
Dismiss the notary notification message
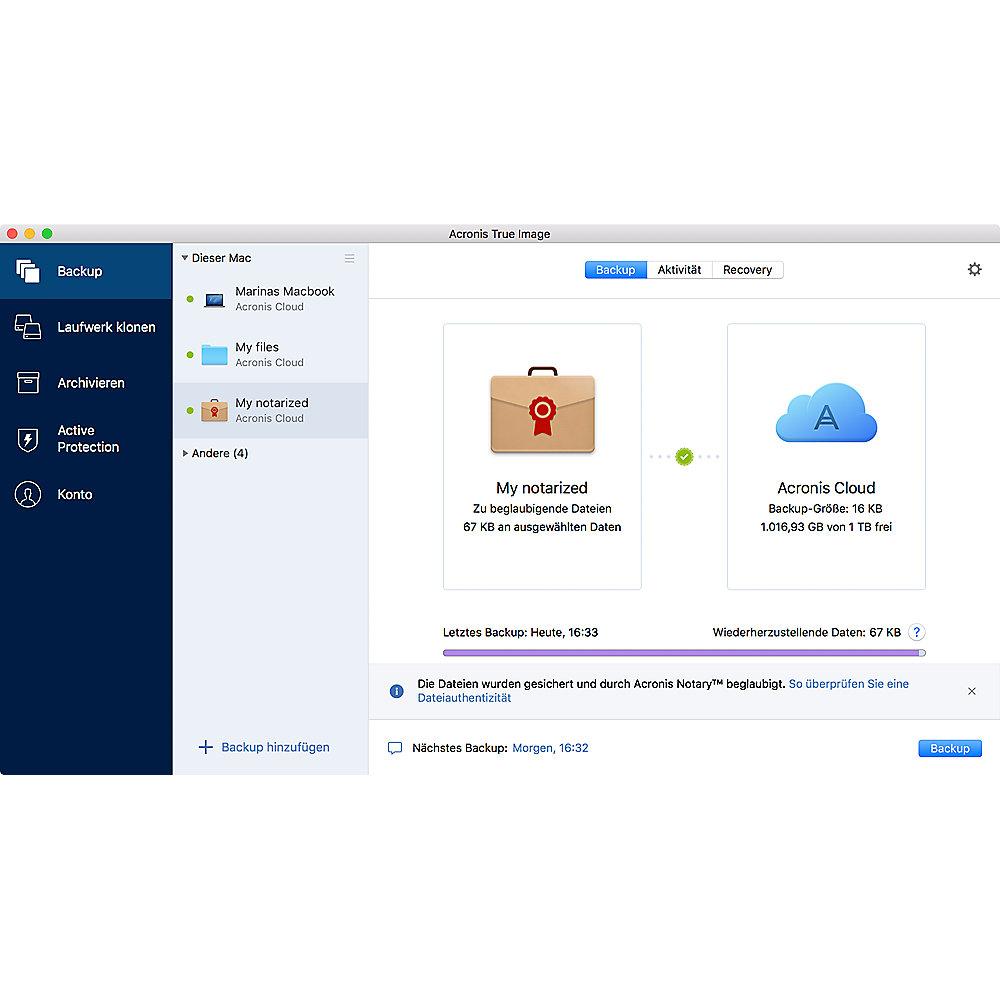tap(971, 691)
